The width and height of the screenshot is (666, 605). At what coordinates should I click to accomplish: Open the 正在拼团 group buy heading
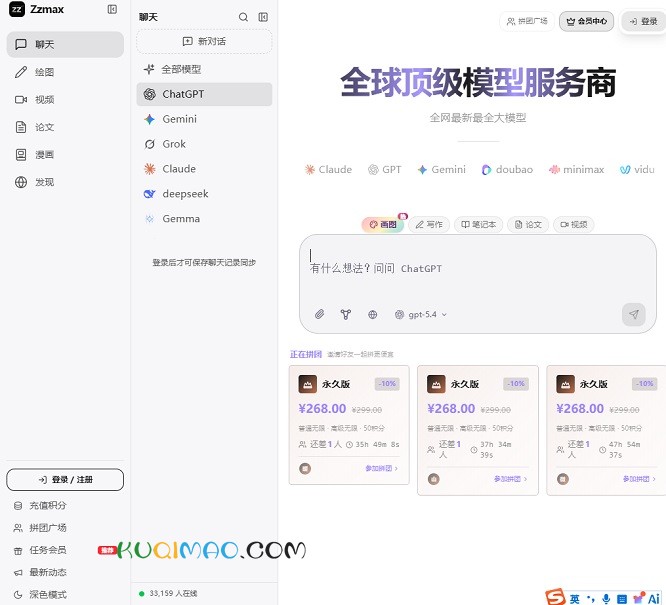pos(306,354)
